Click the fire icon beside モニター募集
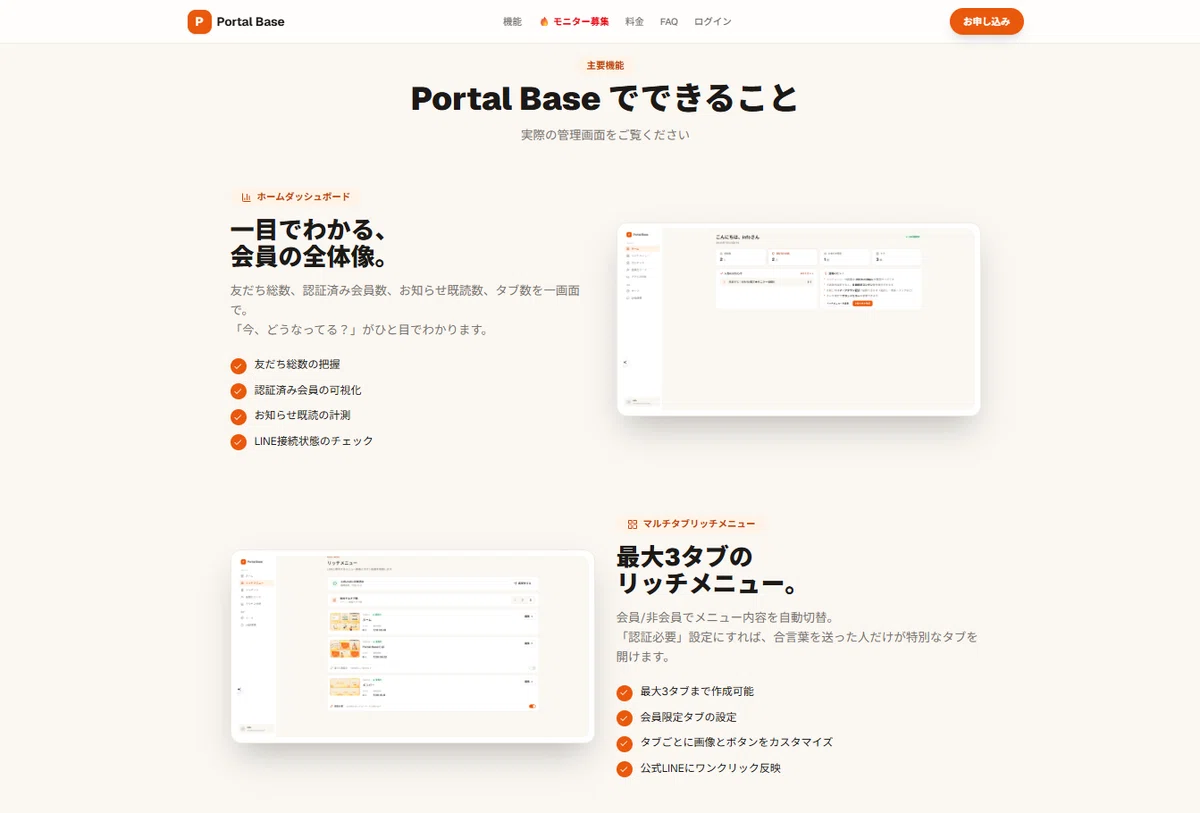Screen dimensions: 1200x813 pyautogui.click(x=544, y=21)
